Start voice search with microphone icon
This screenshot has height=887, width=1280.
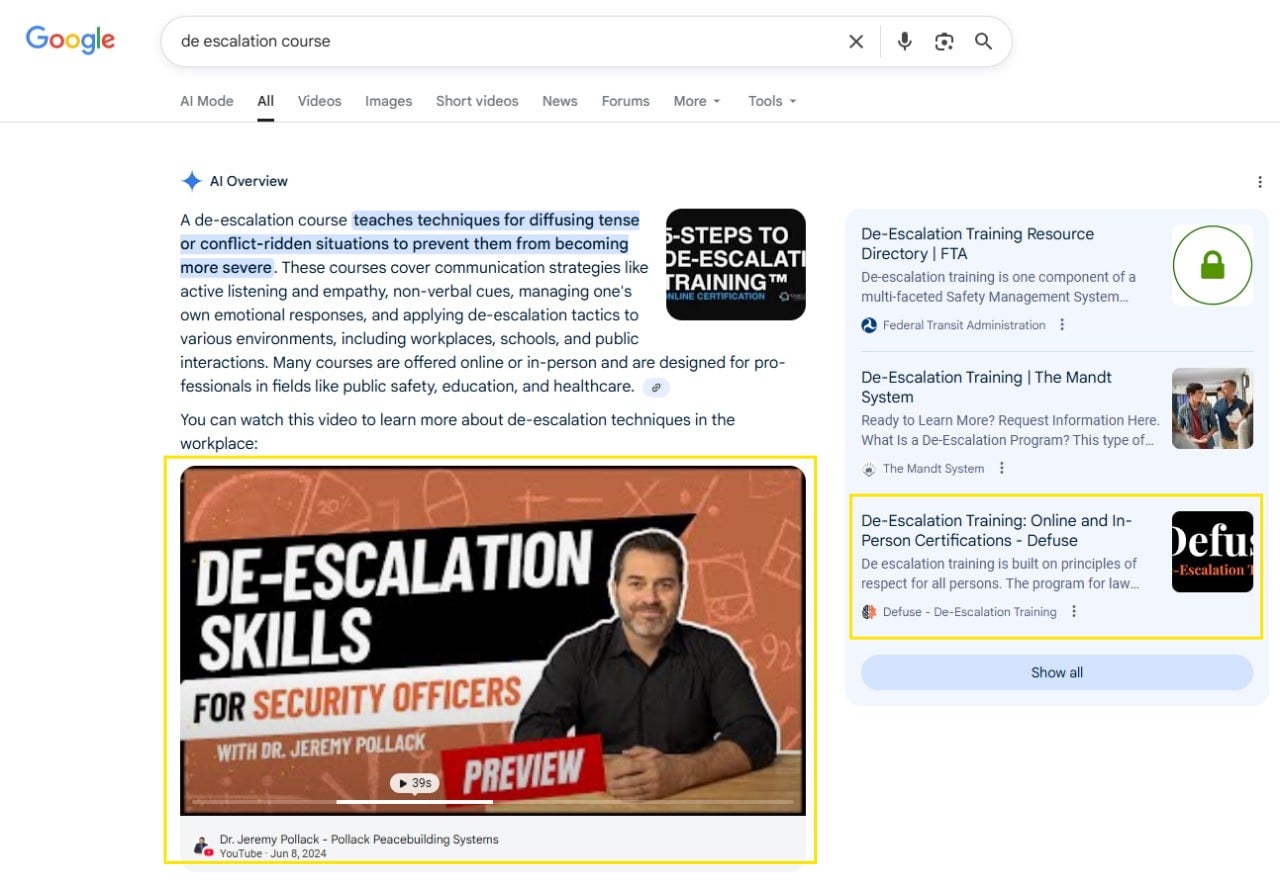[904, 41]
